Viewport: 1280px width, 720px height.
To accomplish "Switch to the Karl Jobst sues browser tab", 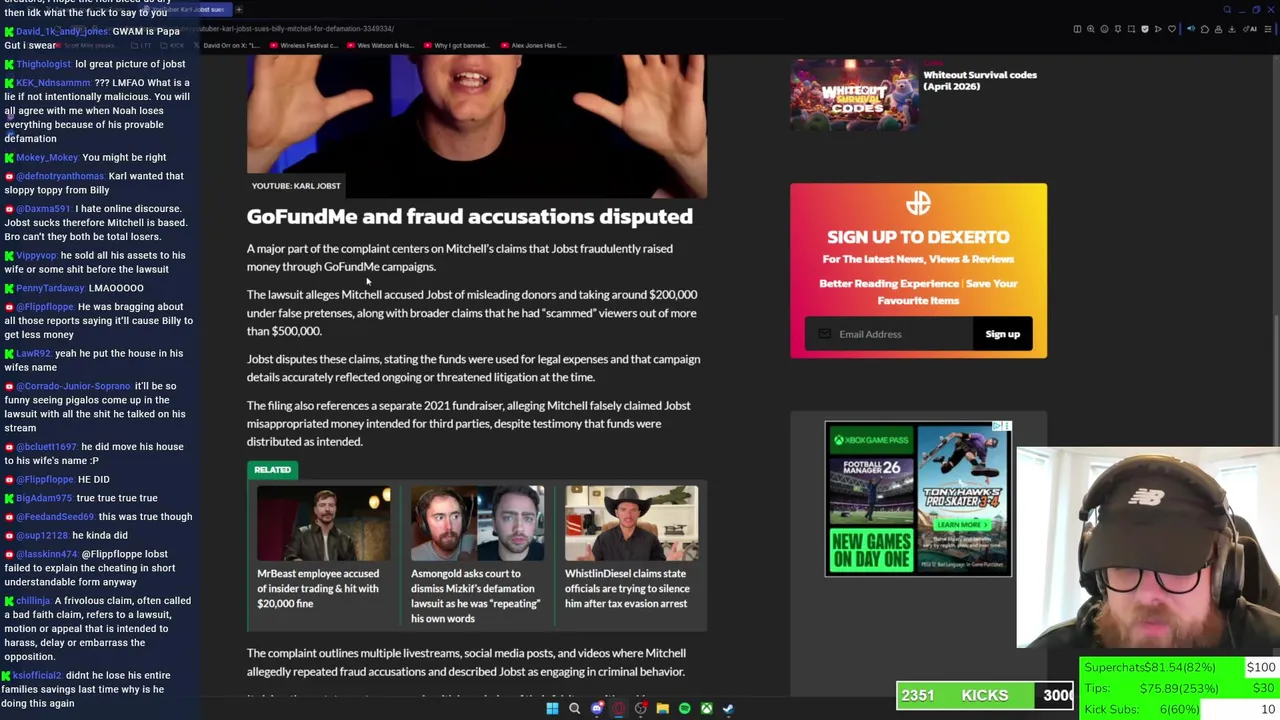I will pyautogui.click(x=185, y=9).
